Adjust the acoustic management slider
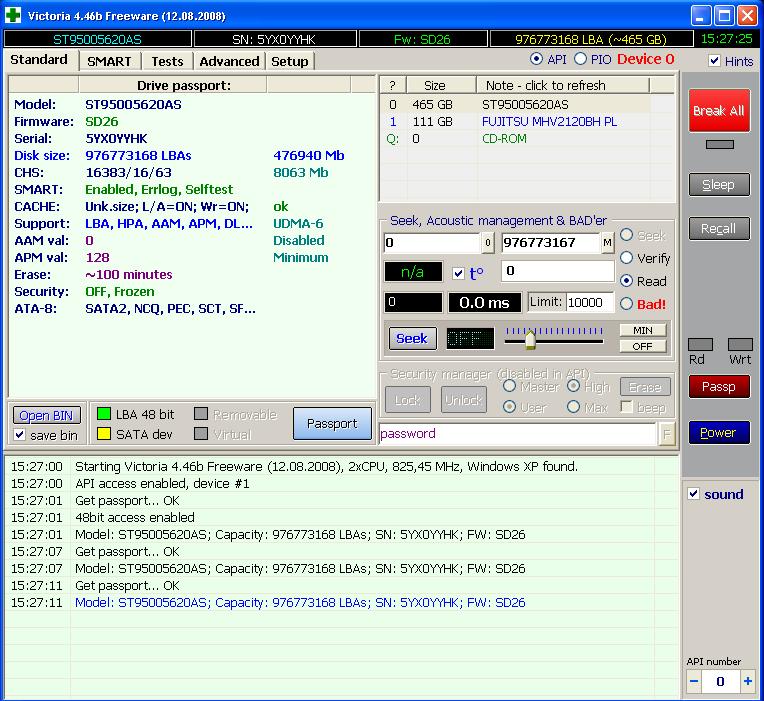Screen dimensions: 764x701 (x=530, y=340)
